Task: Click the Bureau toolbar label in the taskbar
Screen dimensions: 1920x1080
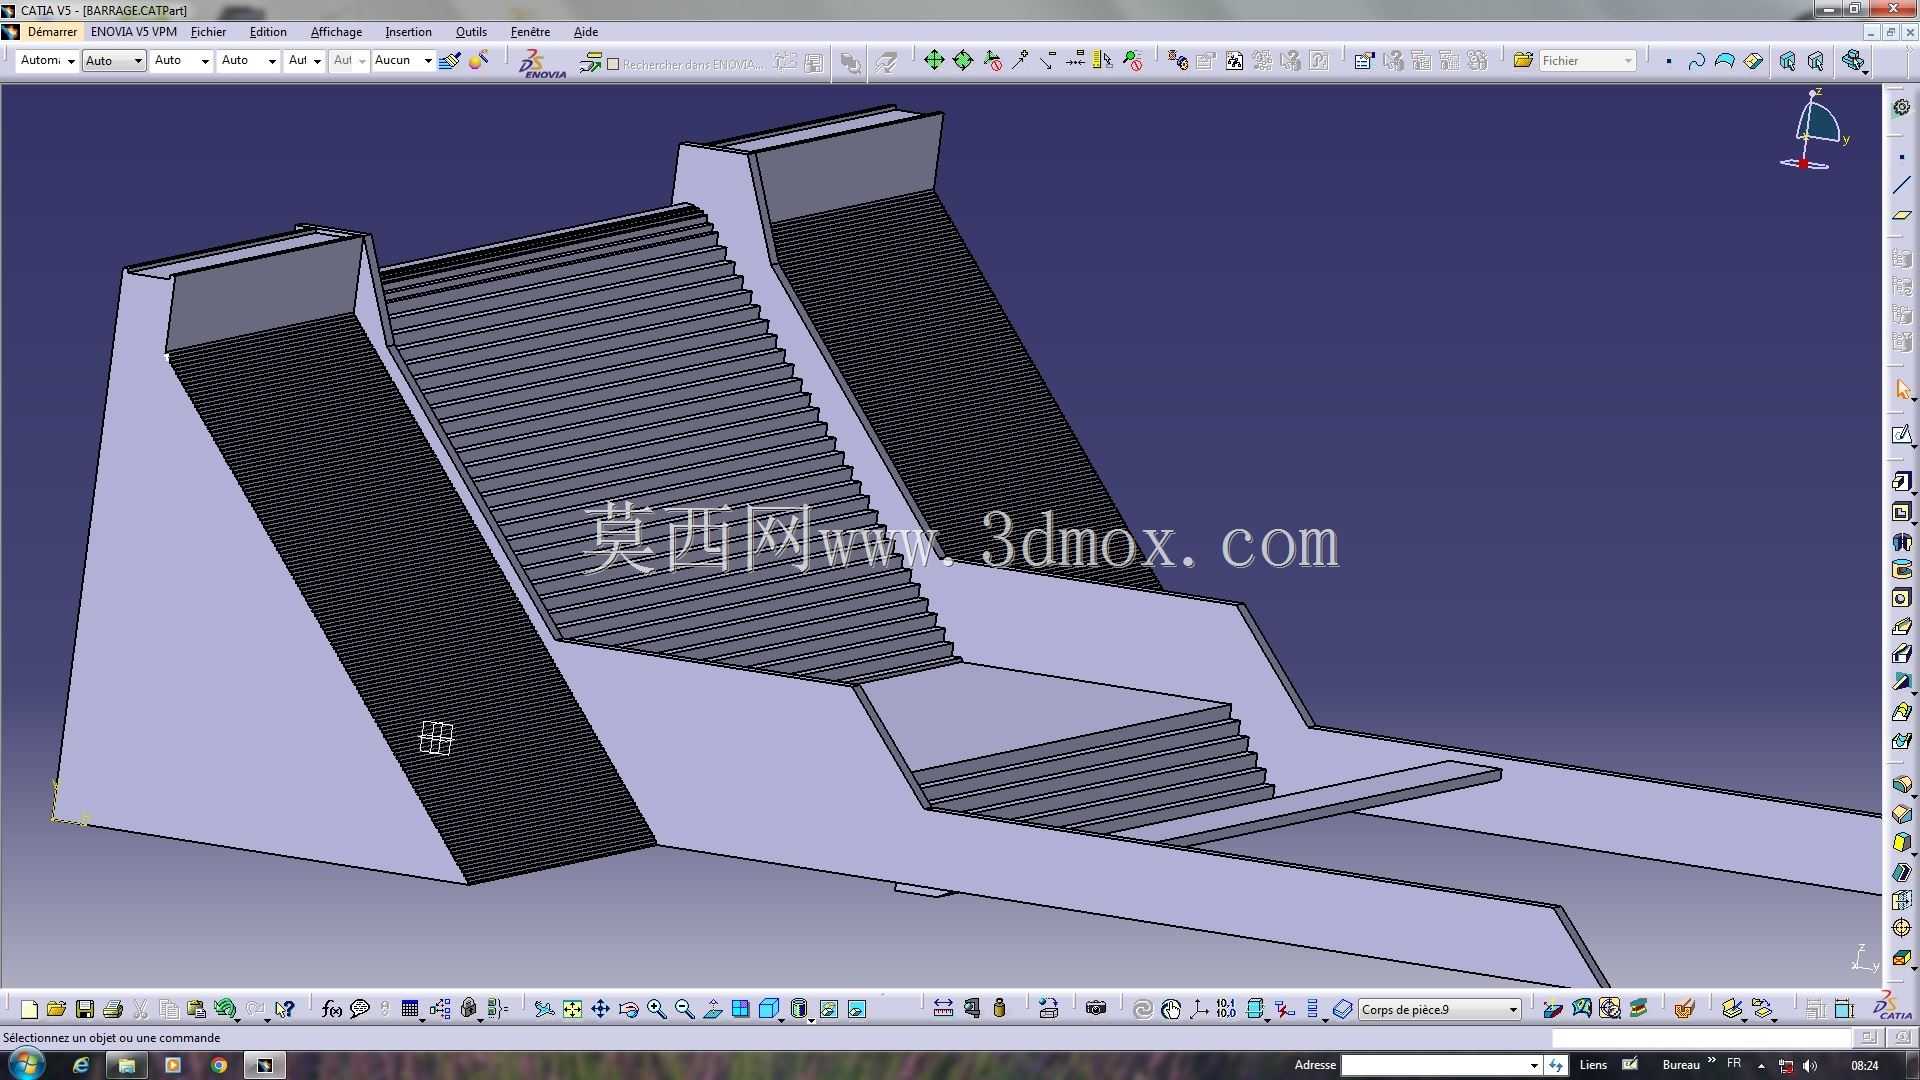Action: pos(1681,1065)
